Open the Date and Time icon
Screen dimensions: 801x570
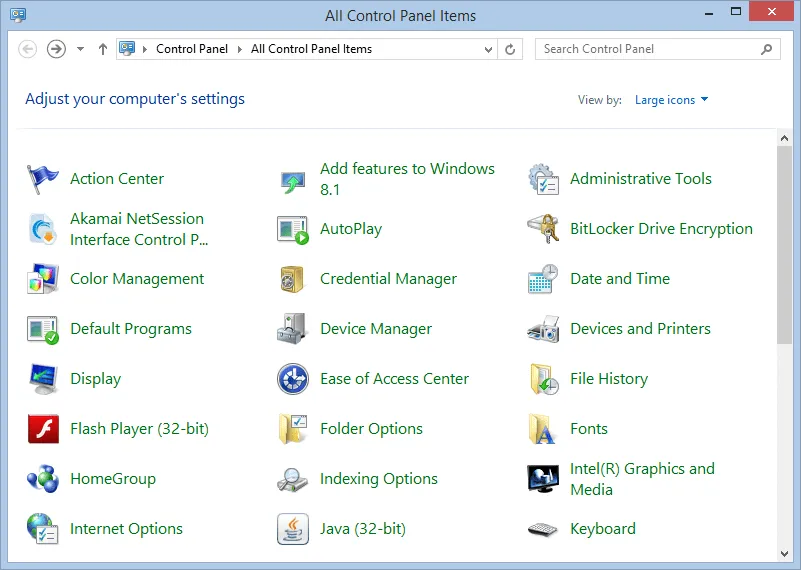pos(543,279)
